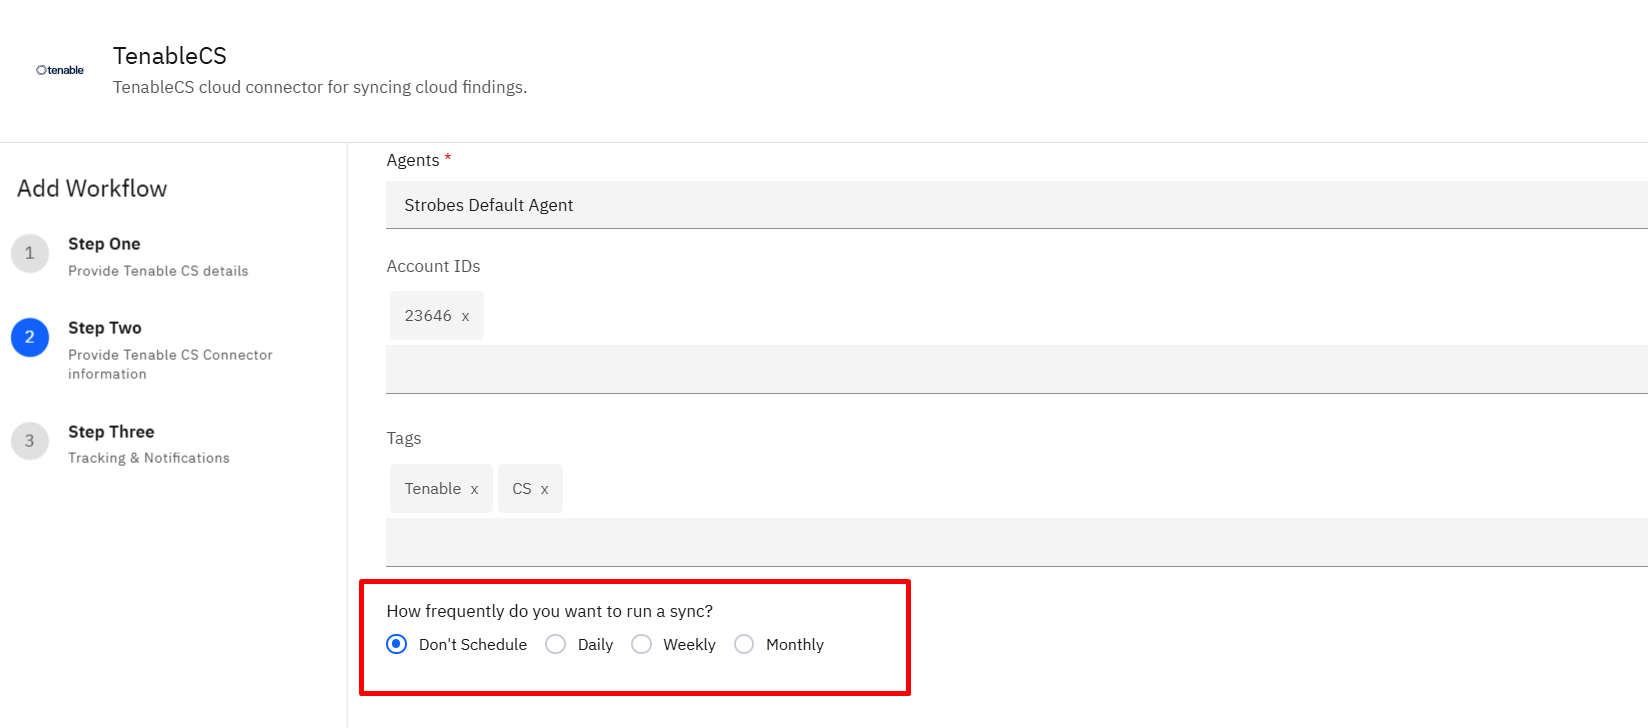1648x728 pixels.
Task: Select the Monthly sync option
Action: (744, 644)
